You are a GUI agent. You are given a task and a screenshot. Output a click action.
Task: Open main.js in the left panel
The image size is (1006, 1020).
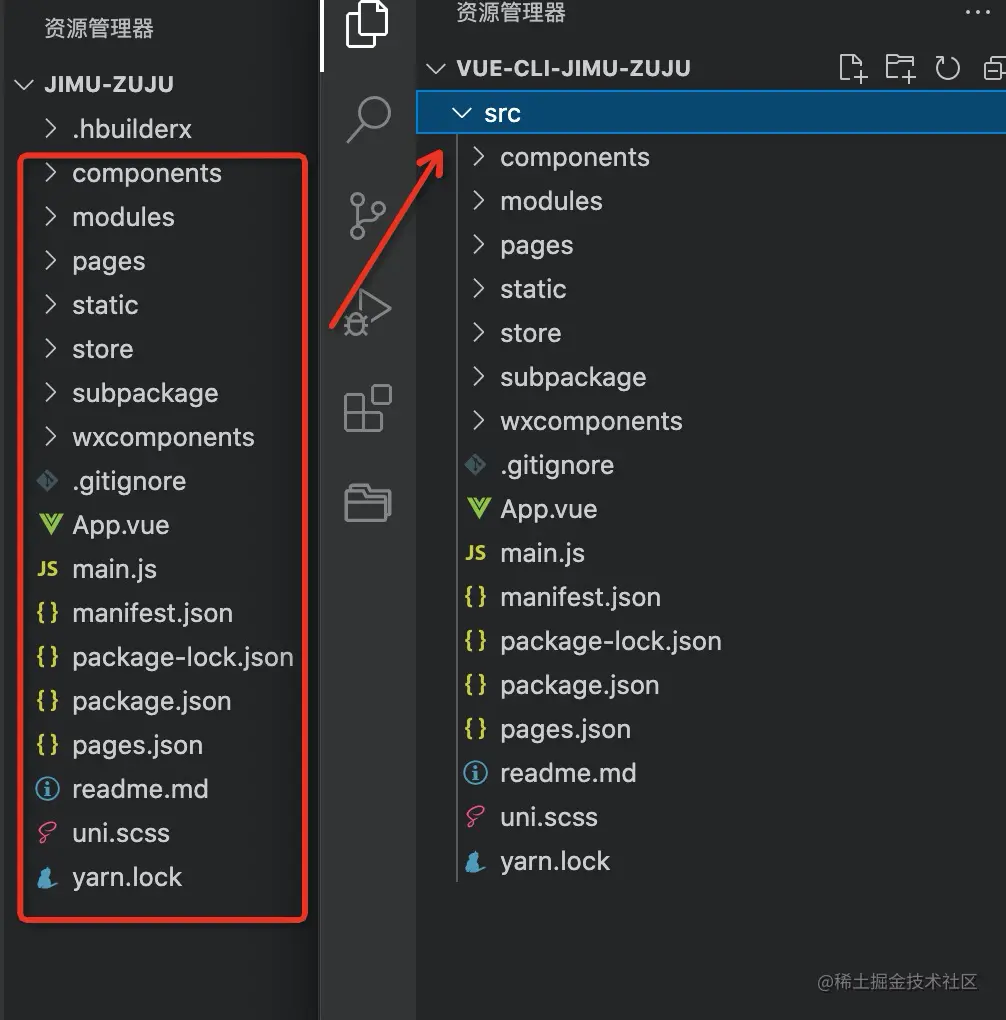click(x=114, y=569)
